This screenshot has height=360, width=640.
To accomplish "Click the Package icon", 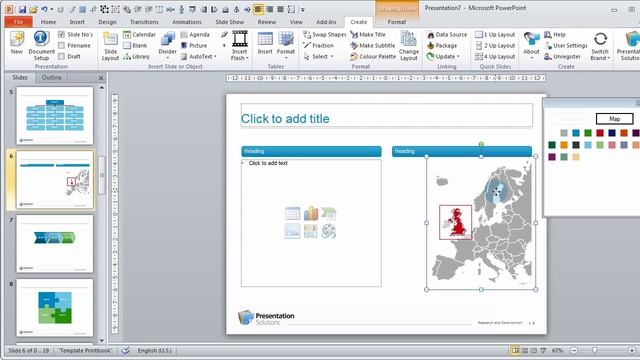I will tap(442, 46).
